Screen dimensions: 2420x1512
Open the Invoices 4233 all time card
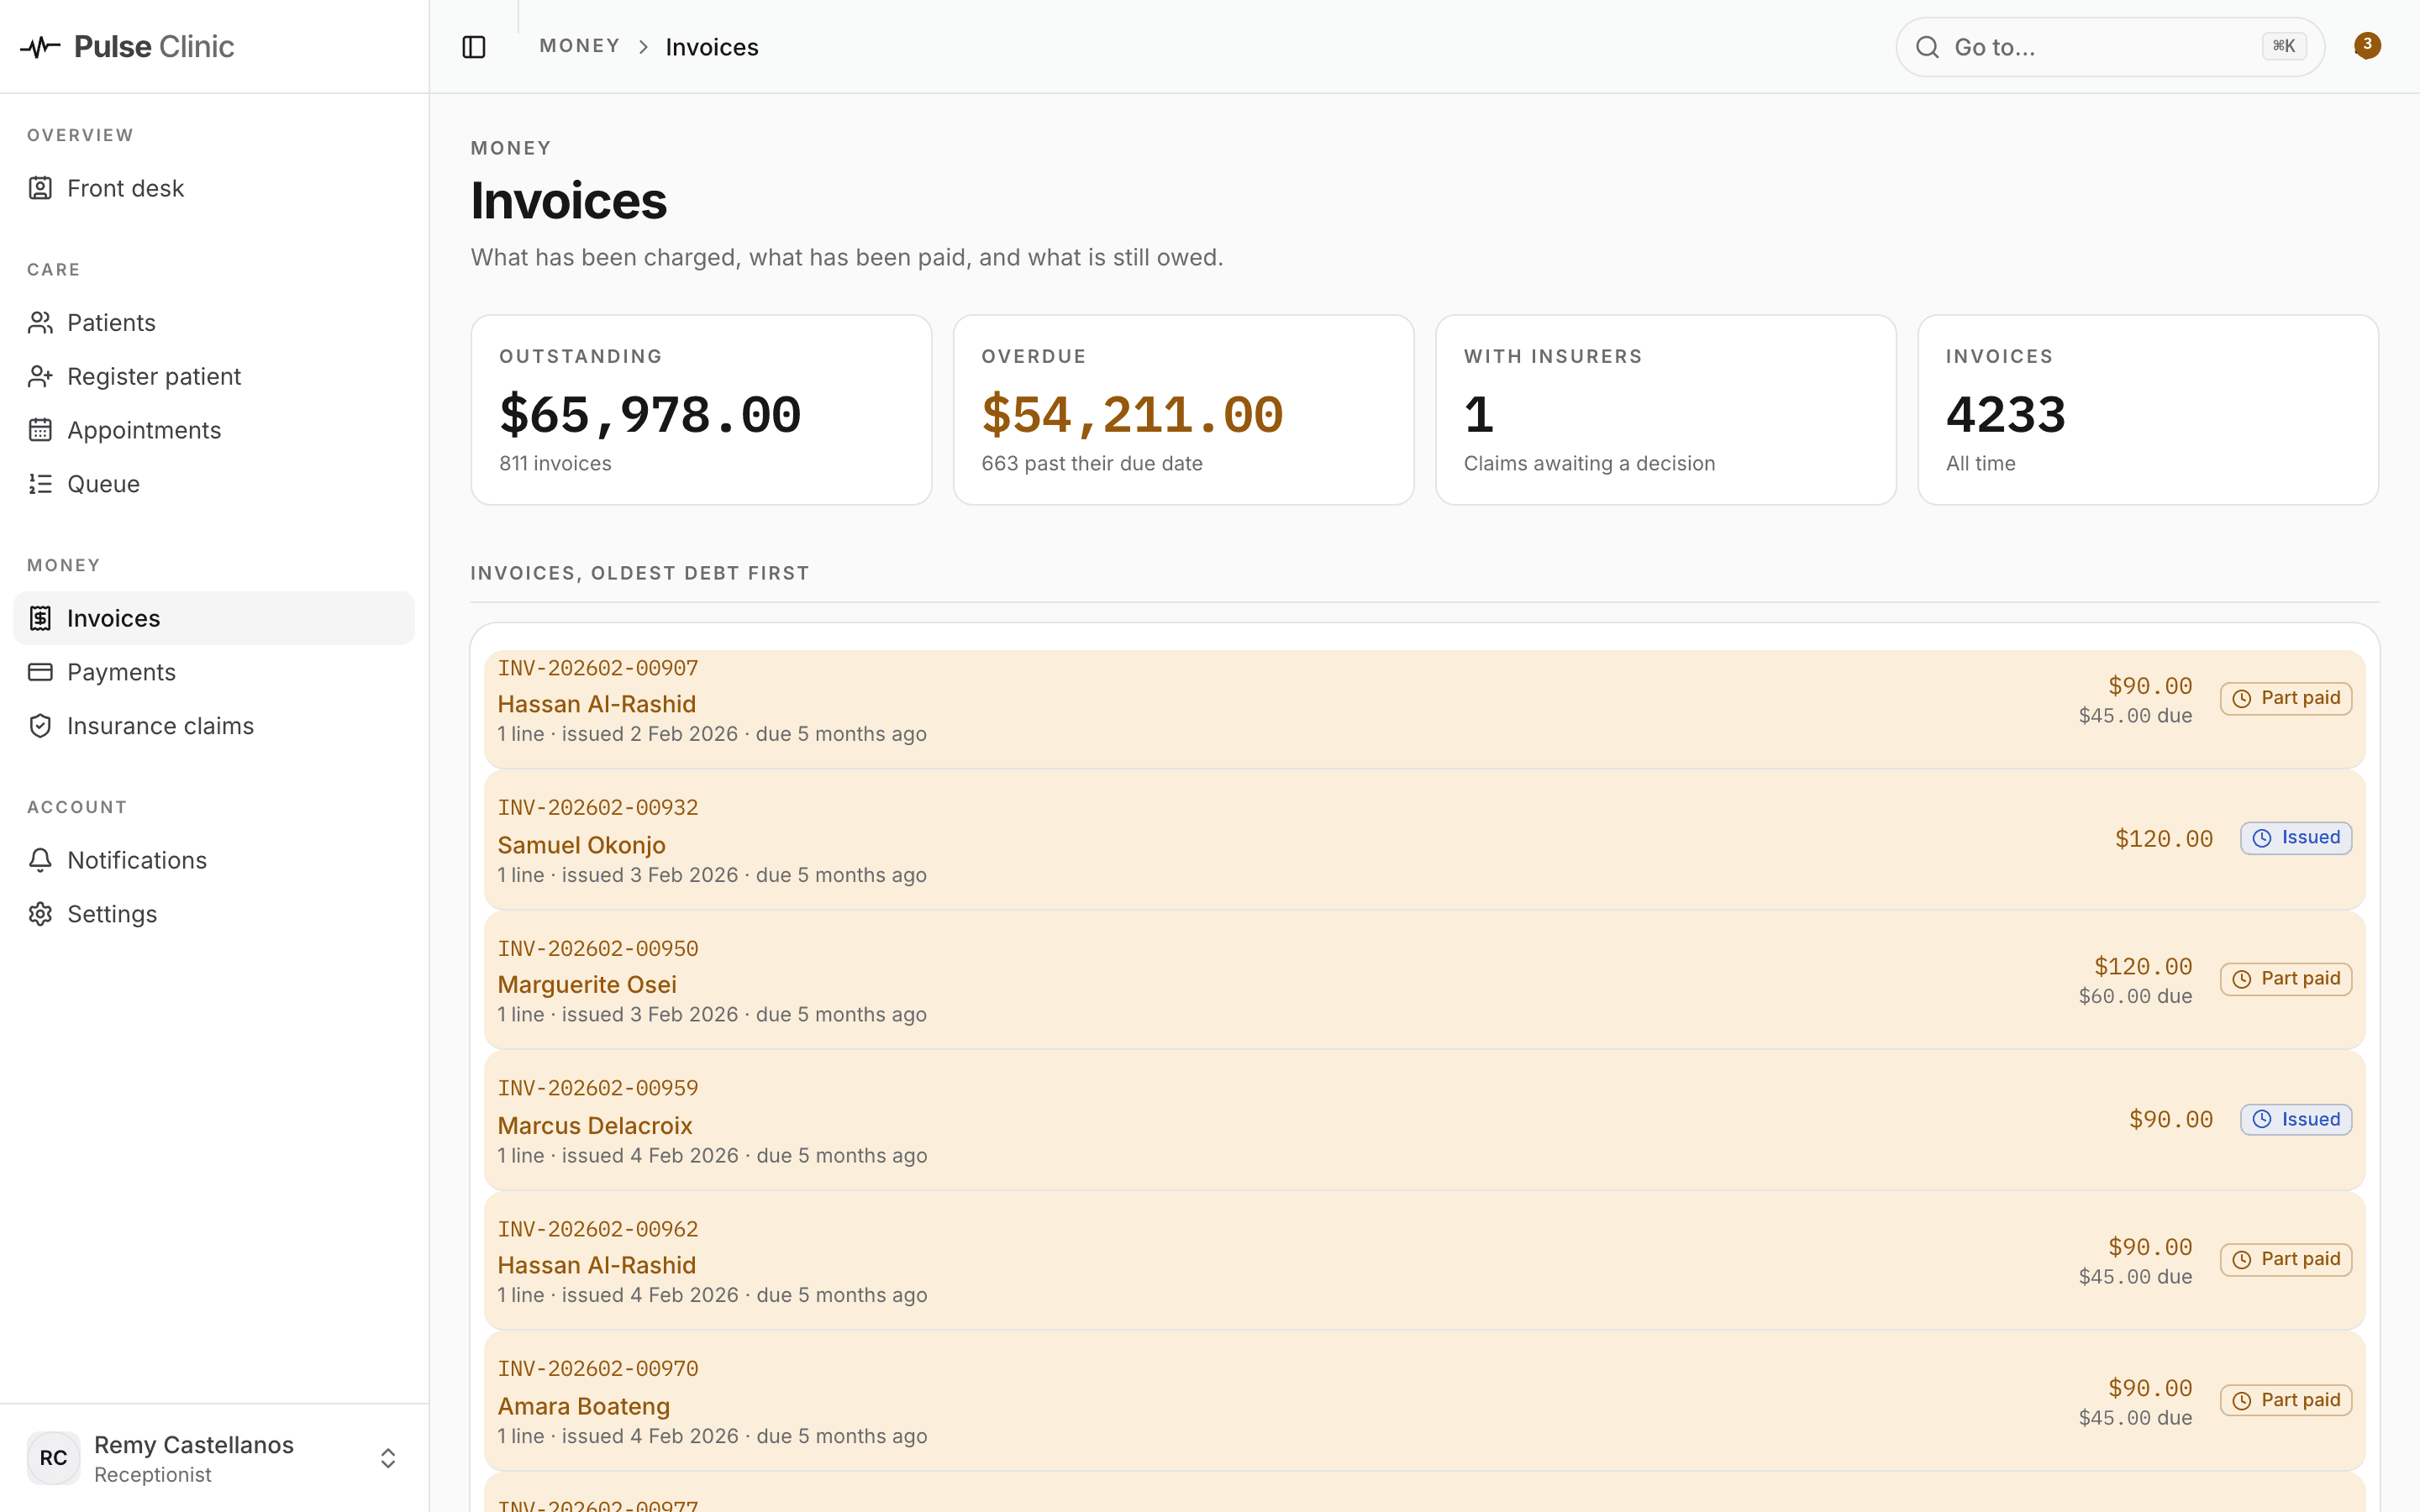2148,410
